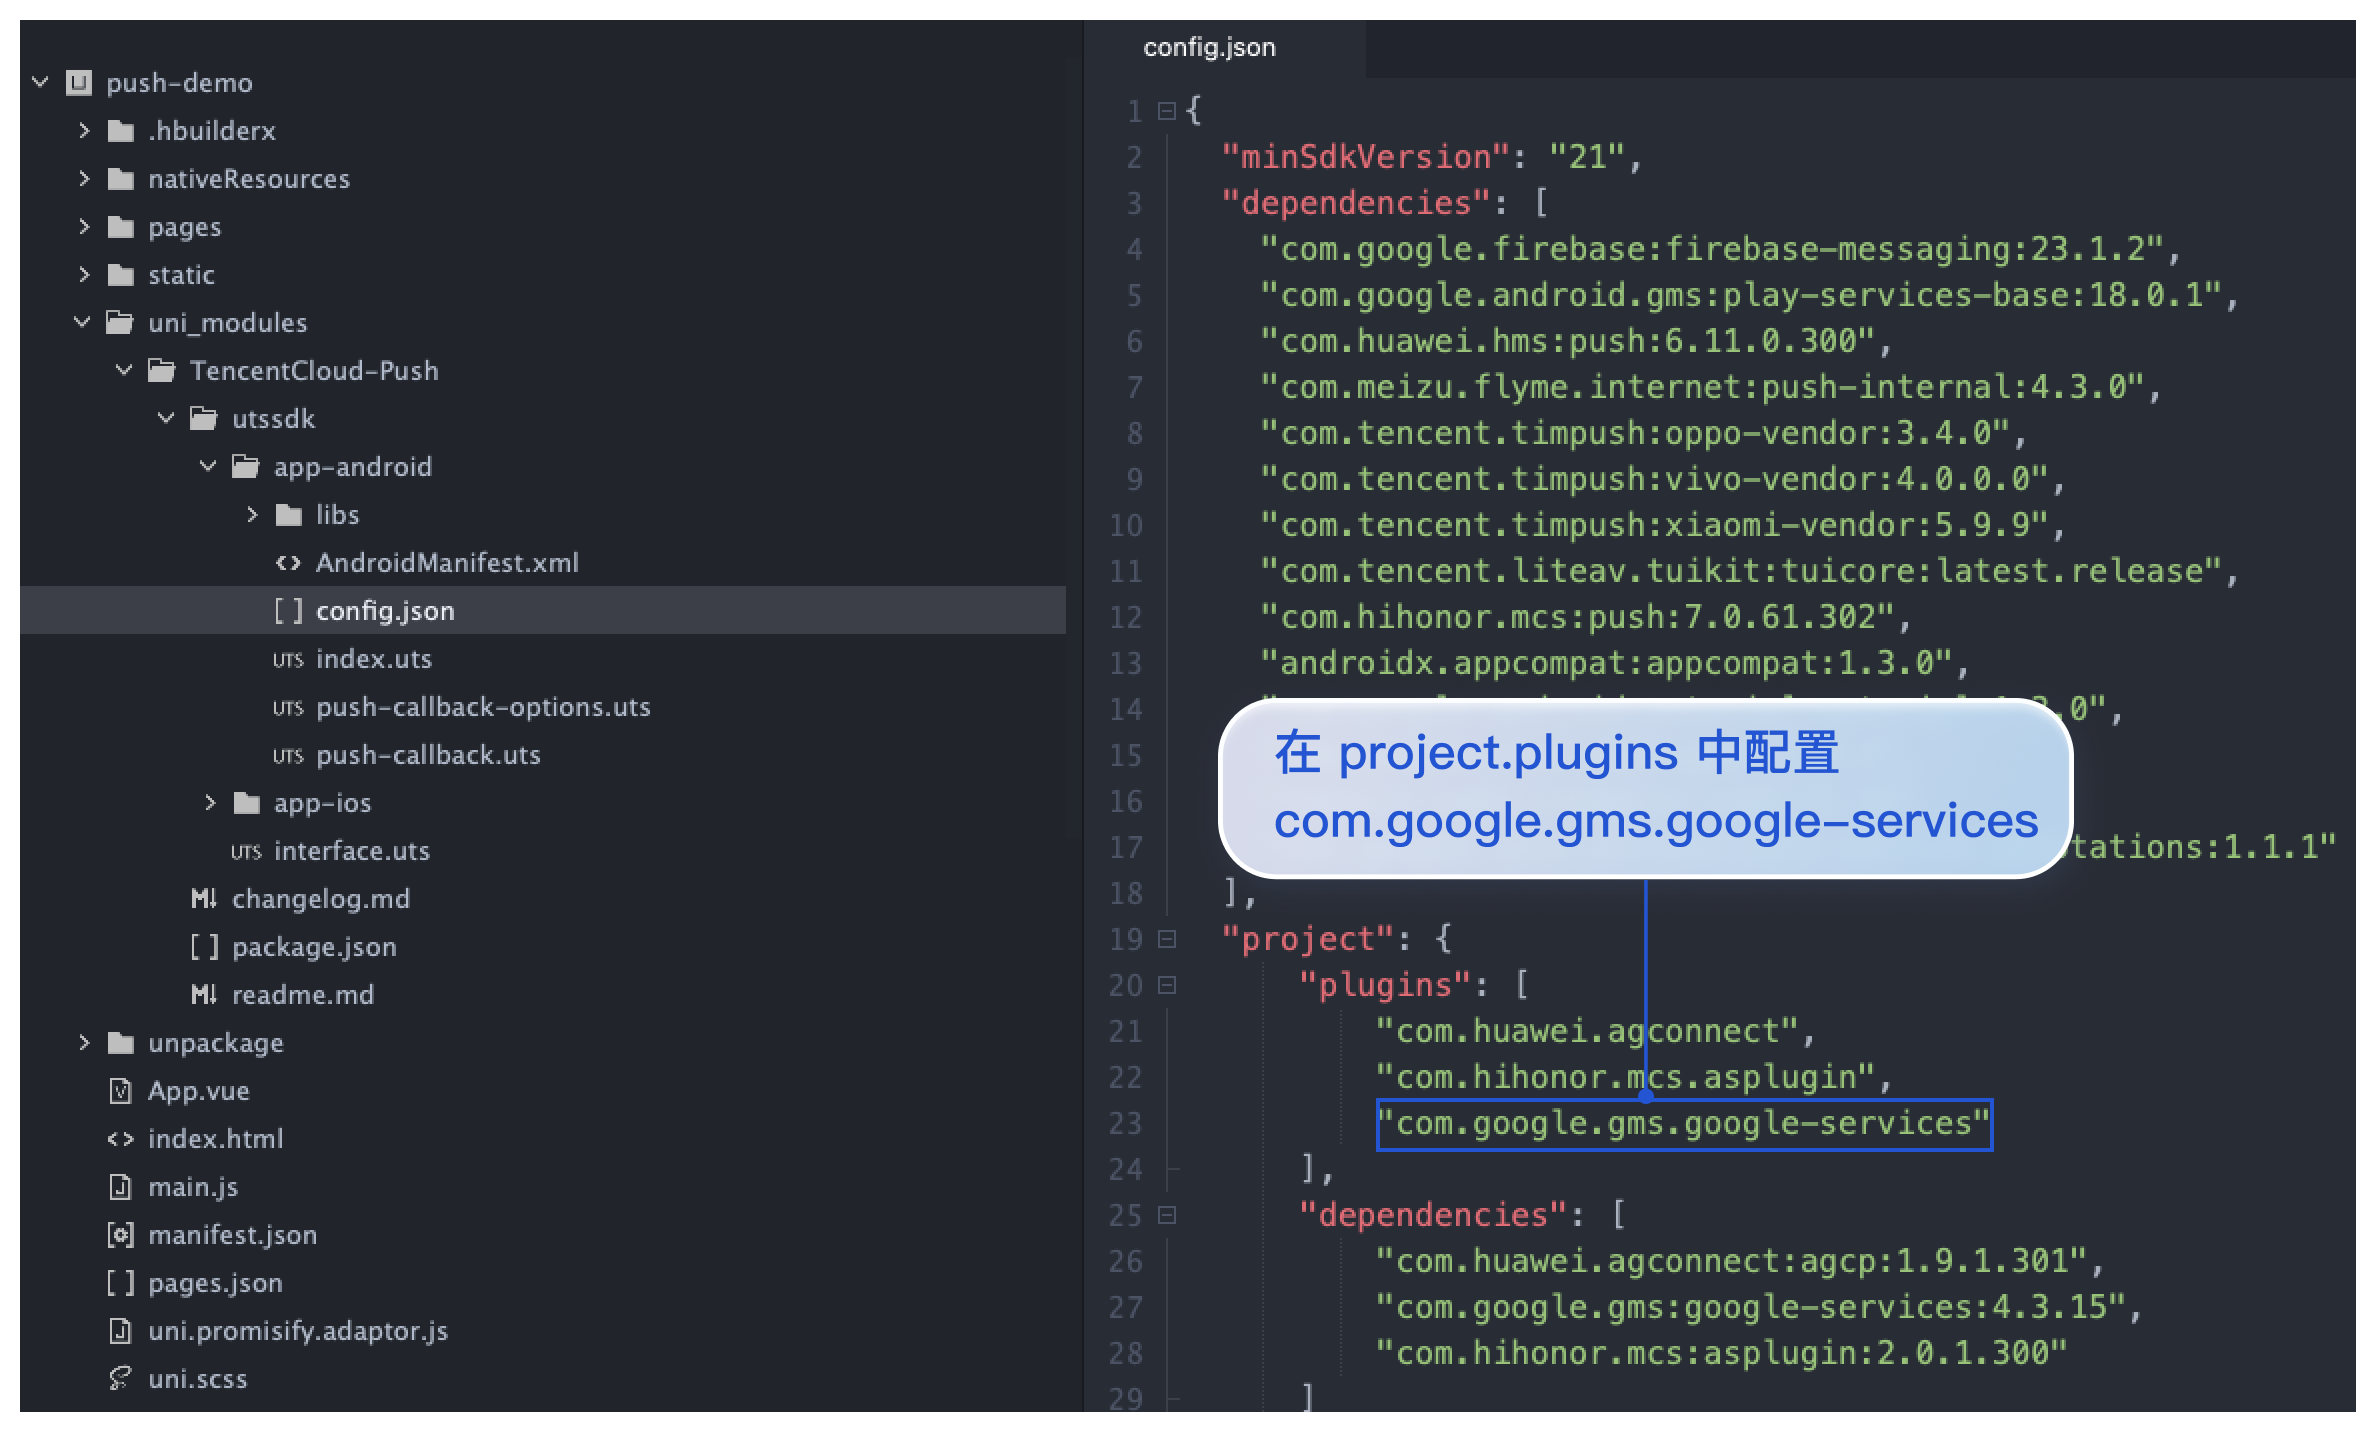Click the highlighted google-services plugin string
The height and width of the screenshot is (1432, 2376).
click(x=1684, y=1124)
